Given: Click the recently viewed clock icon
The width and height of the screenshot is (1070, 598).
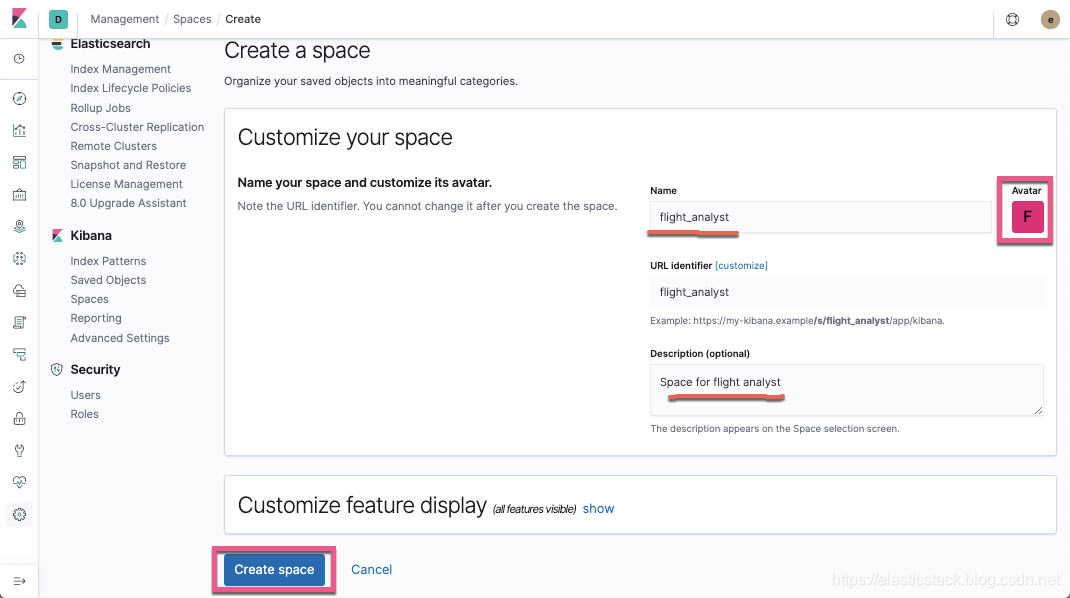Looking at the screenshot, I should tap(19, 59).
